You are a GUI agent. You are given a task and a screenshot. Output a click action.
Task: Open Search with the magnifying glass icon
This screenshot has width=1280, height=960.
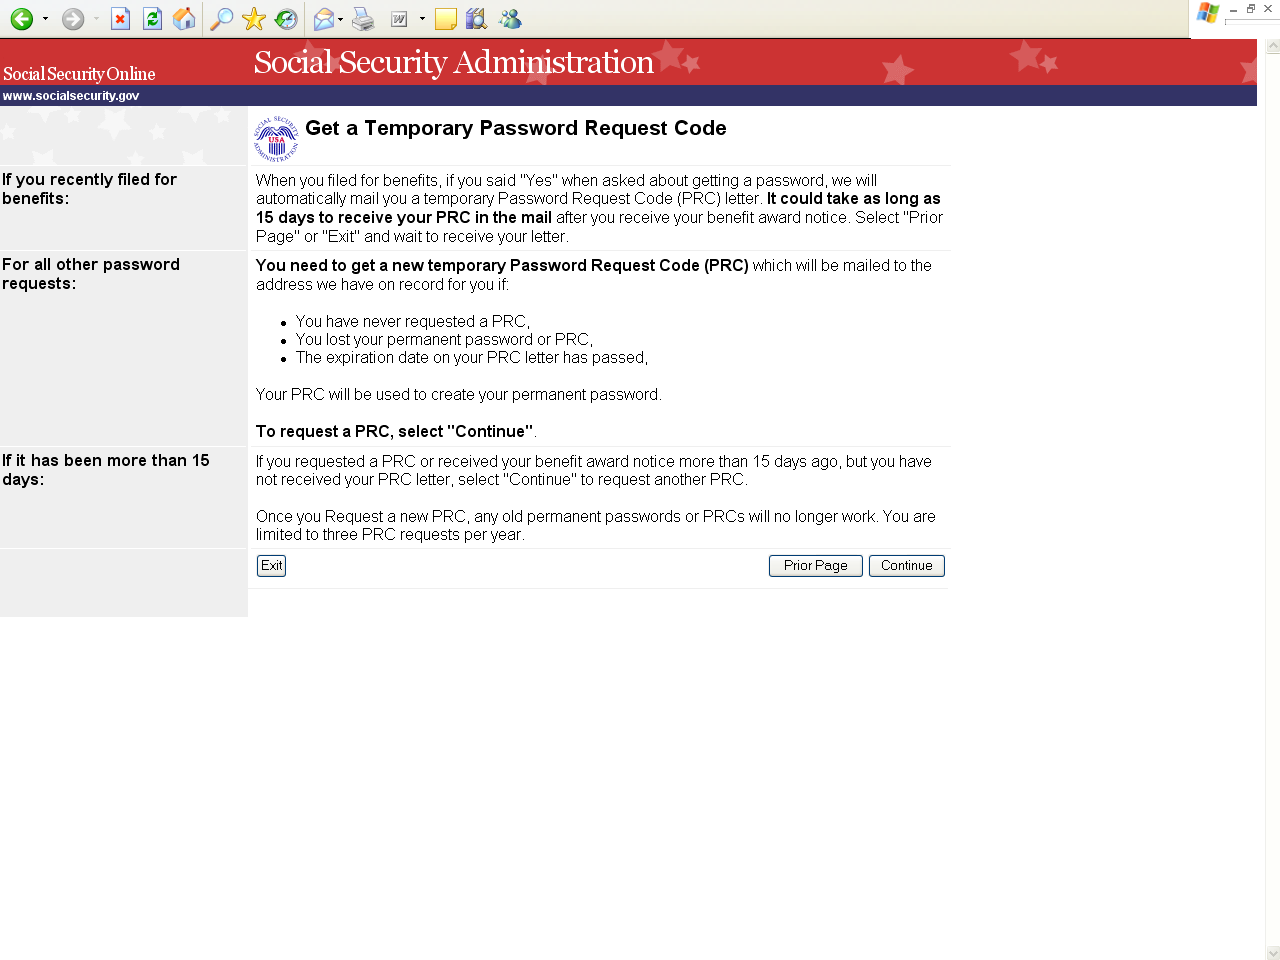point(221,19)
